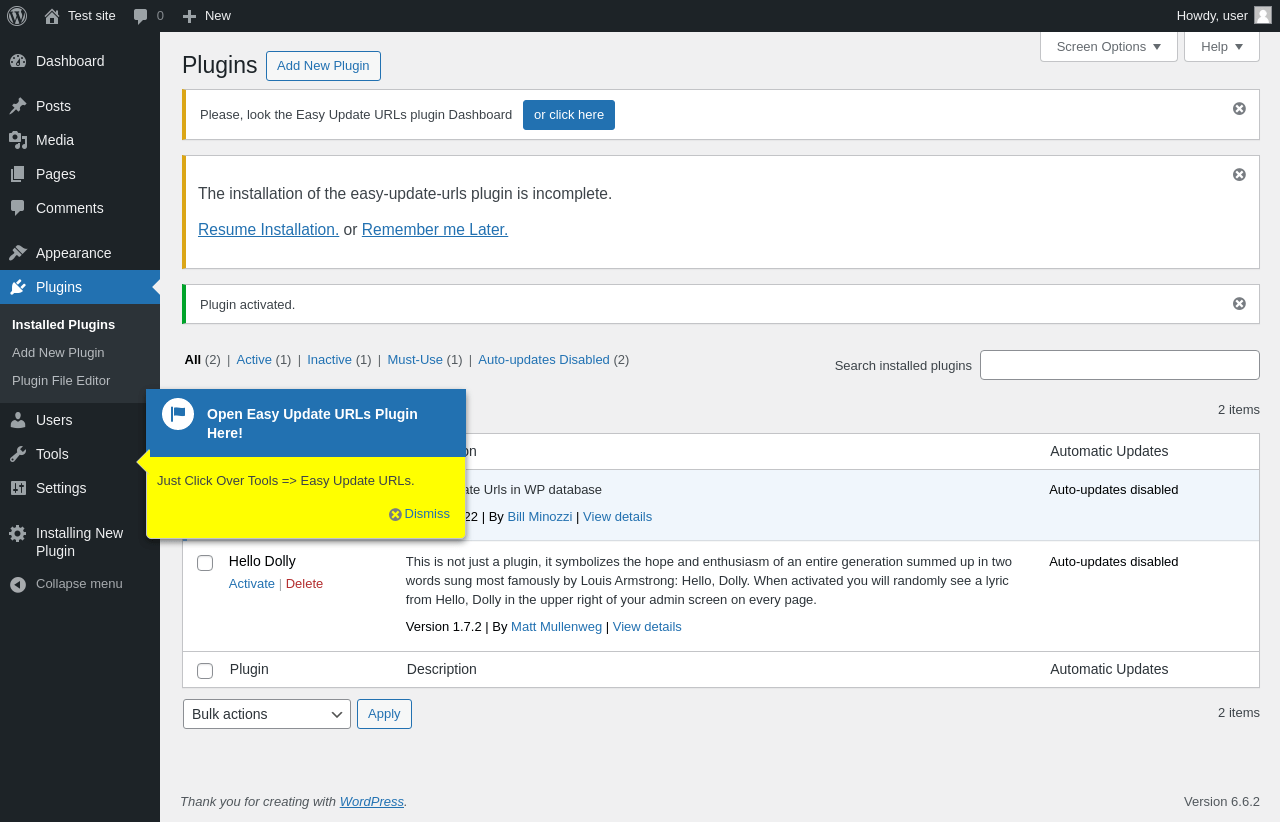This screenshot has height=822, width=1280.
Task: Go to Dashboard menu item
Action: [x=80, y=61]
